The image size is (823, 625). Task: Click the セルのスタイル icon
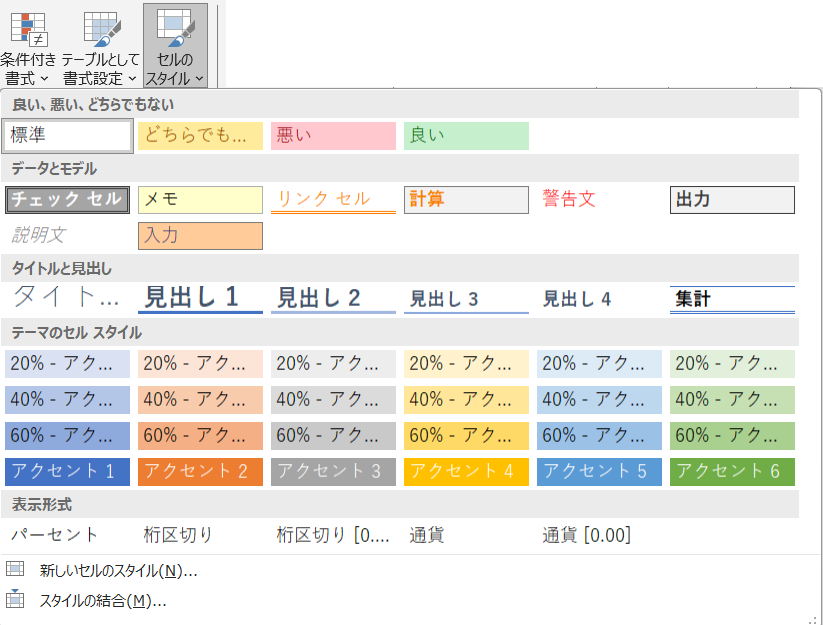(175, 25)
